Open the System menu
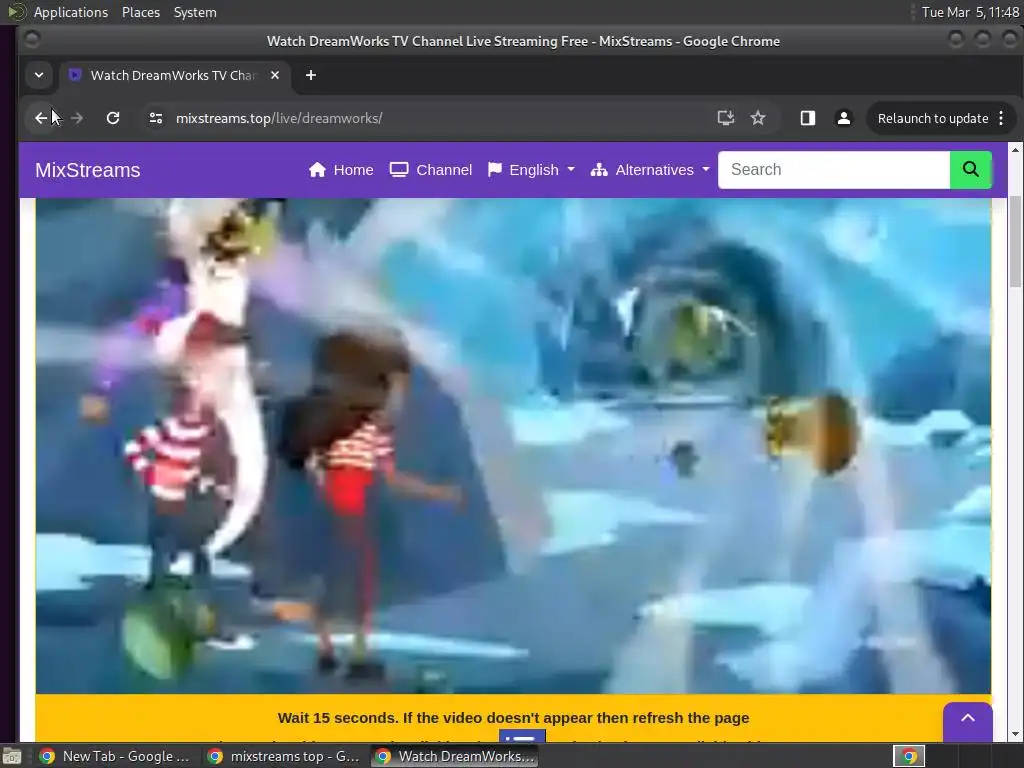This screenshot has width=1024, height=768. click(195, 12)
